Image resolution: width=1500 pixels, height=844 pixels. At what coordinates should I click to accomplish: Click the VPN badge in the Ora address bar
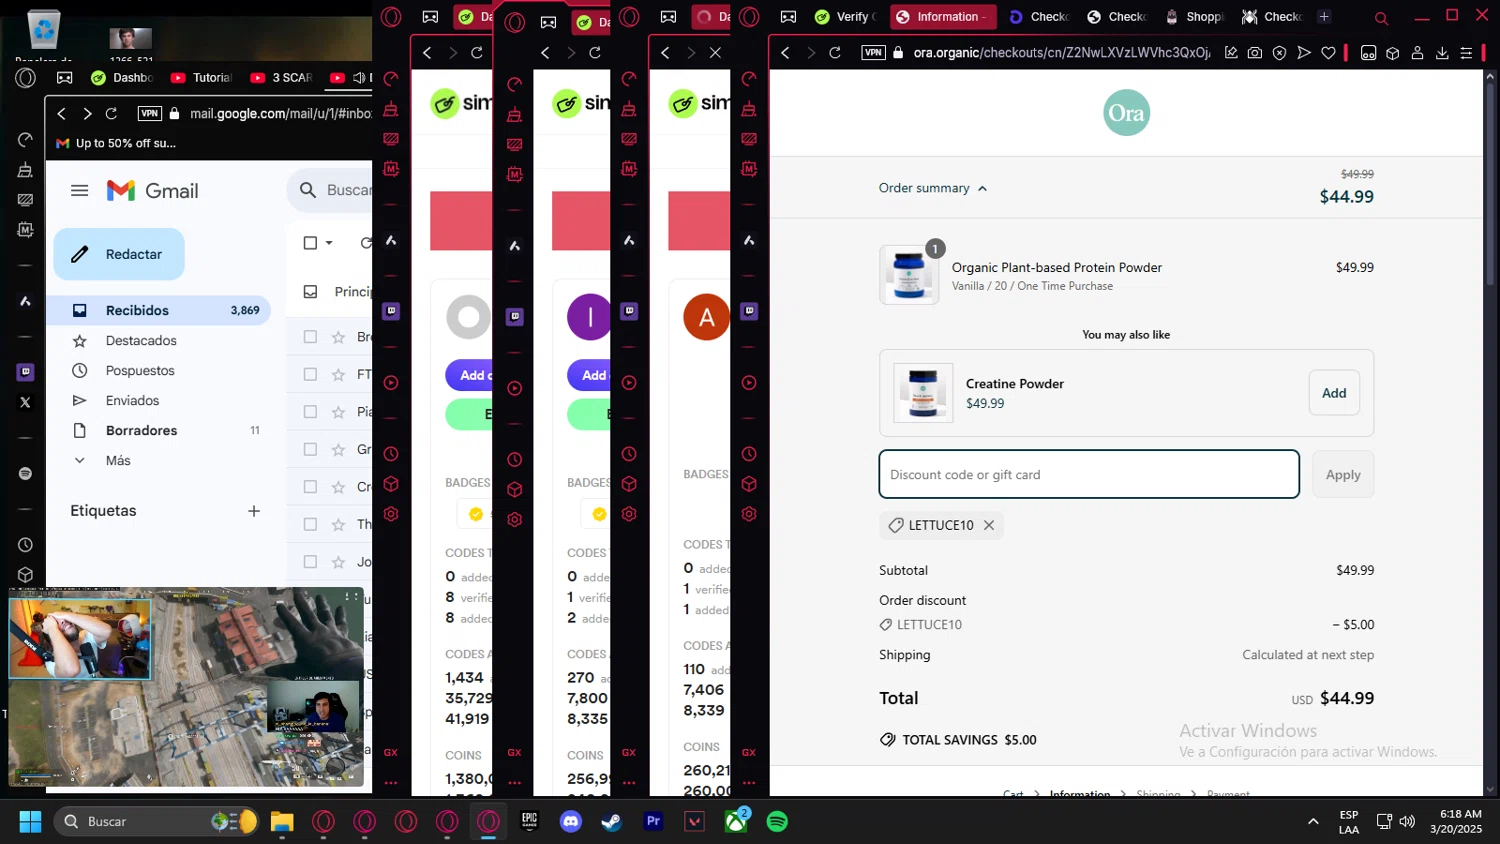(873, 53)
